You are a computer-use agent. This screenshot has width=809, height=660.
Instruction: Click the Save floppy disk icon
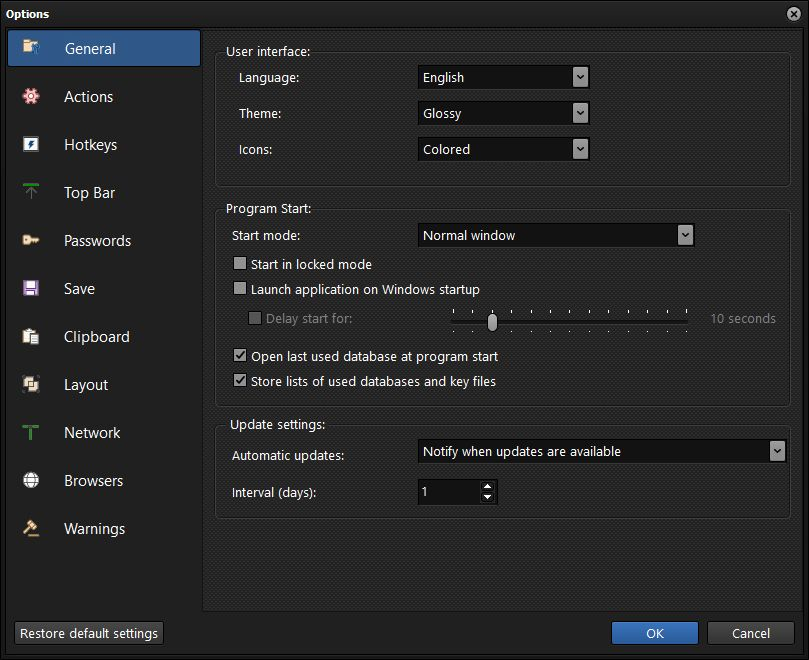tap(31, 288)
